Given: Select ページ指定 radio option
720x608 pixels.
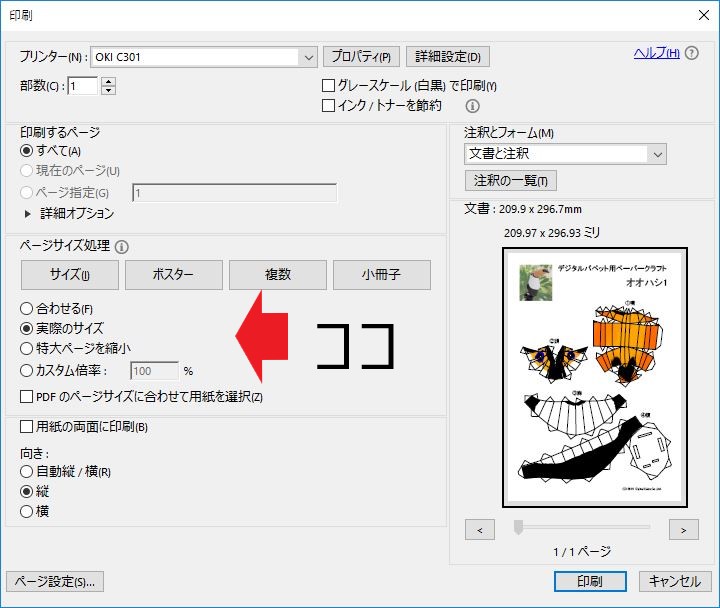Looking at the screenshot, I should pyautogui.click(x=27, y=192).
